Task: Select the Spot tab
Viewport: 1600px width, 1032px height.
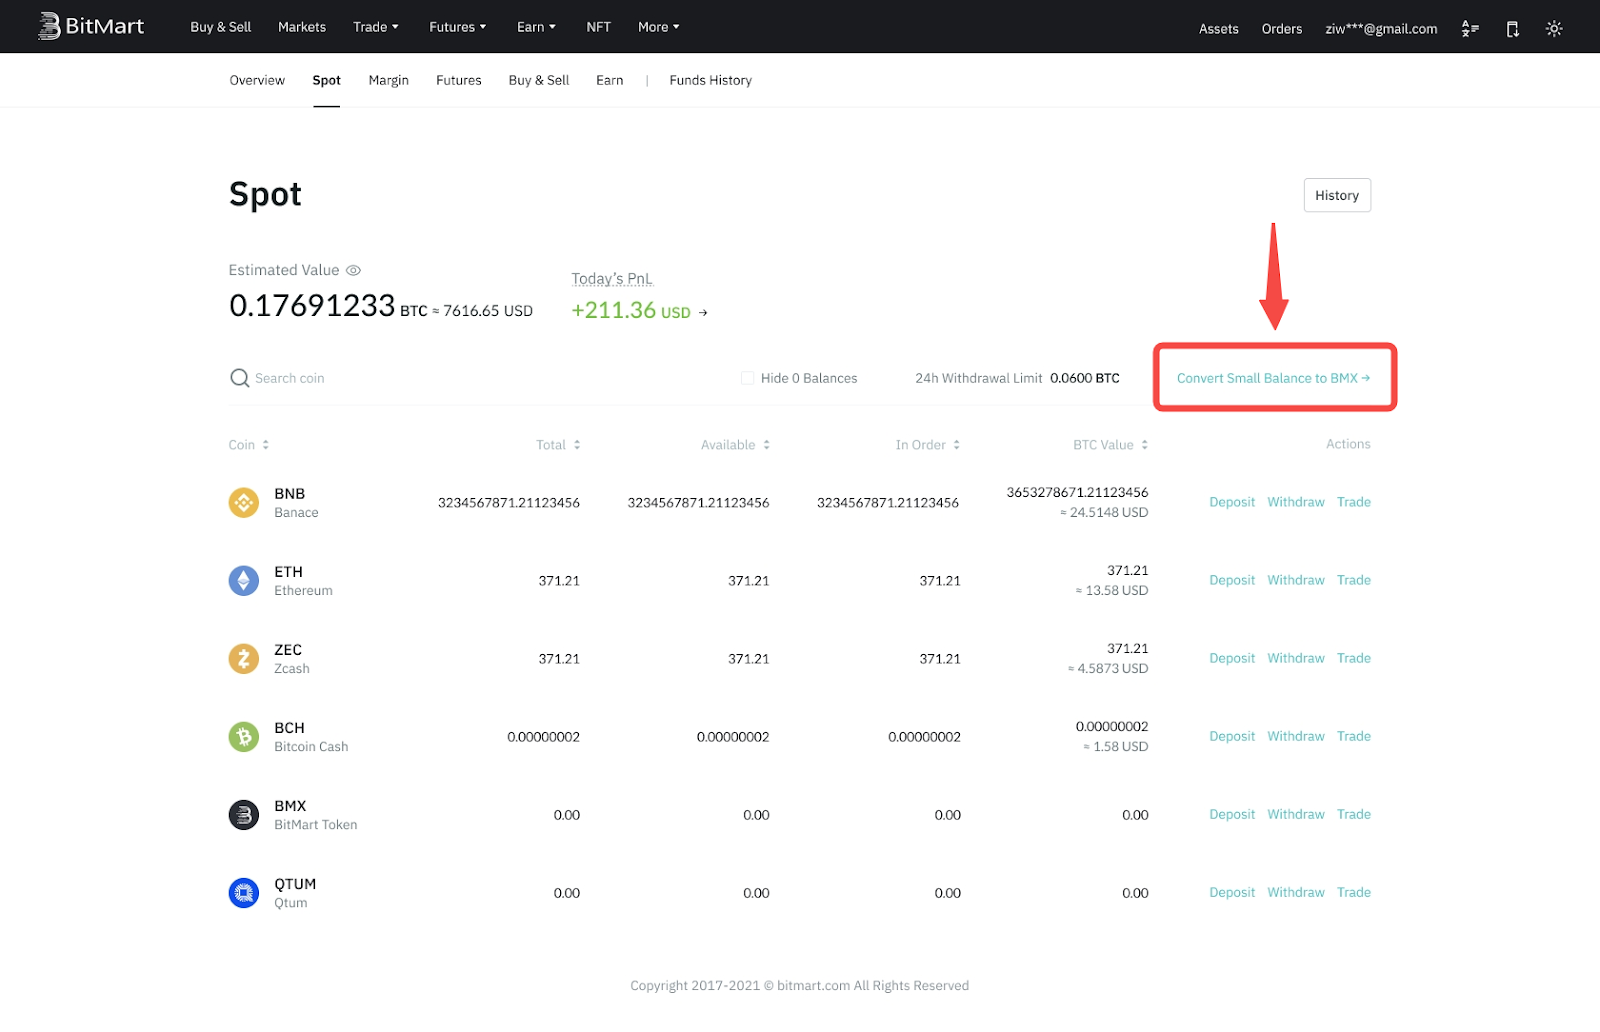Action: 326,80
